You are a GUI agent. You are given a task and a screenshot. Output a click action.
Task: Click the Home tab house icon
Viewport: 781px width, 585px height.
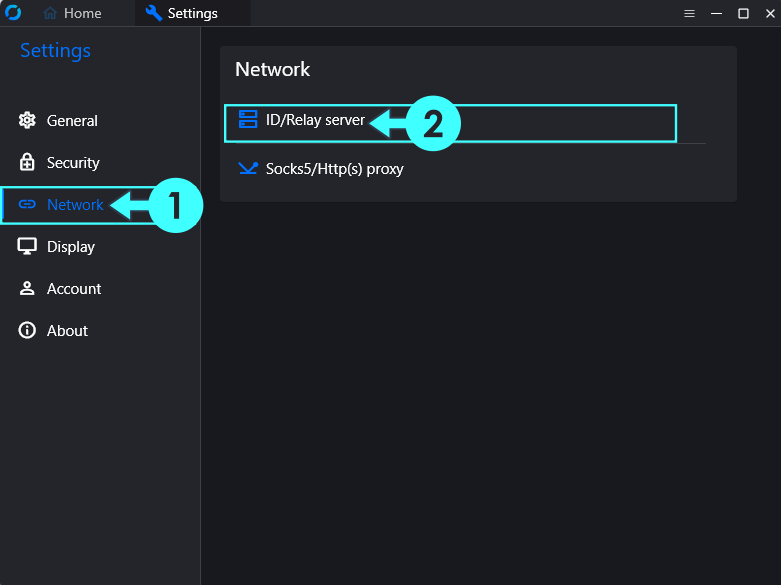[50, 13]
